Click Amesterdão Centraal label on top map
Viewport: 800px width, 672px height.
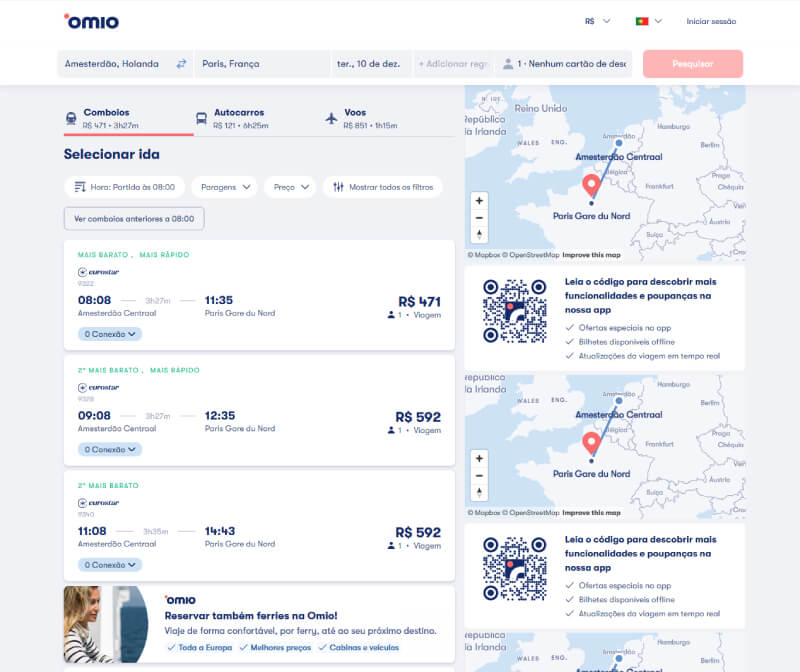click(x=619, y=157)
